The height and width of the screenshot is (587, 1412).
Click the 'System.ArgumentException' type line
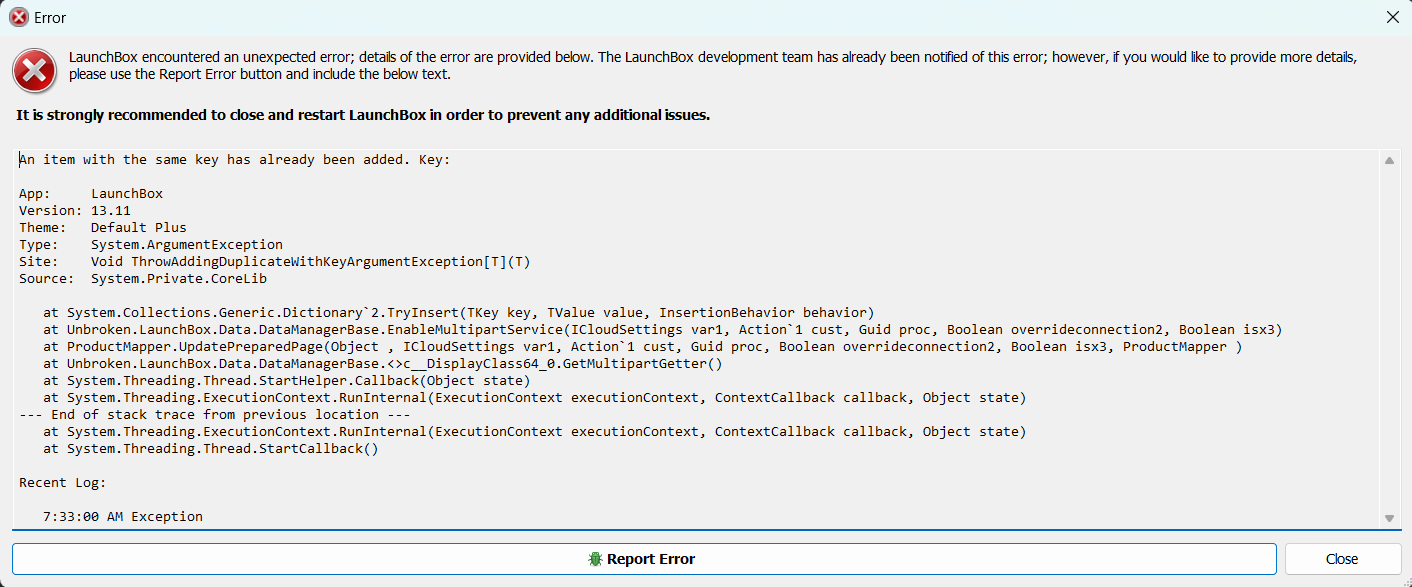pos(151,245)
